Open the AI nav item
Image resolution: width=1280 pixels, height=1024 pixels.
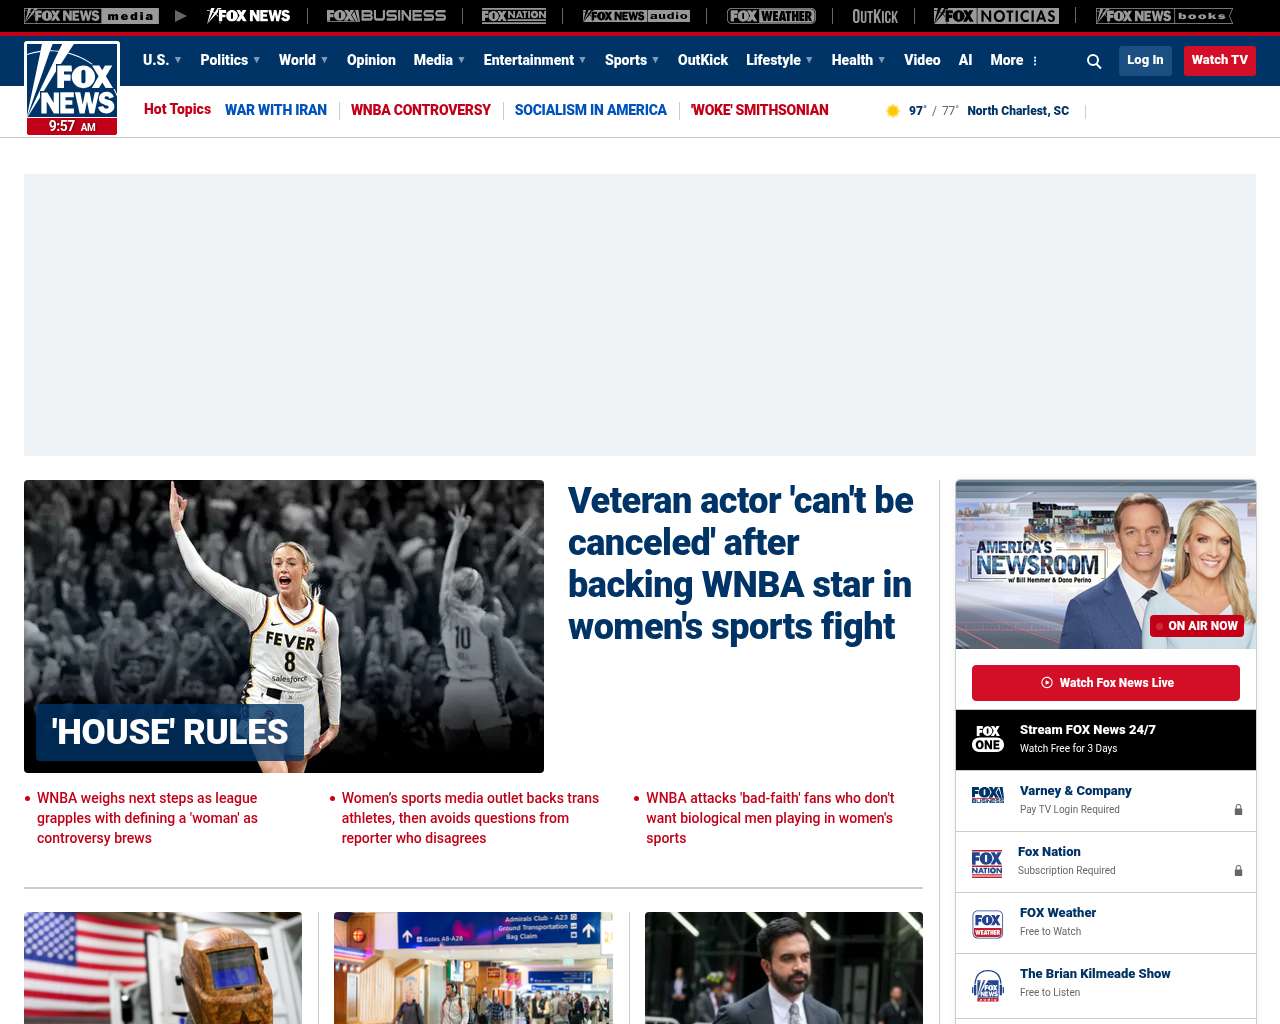click(965, 60)
